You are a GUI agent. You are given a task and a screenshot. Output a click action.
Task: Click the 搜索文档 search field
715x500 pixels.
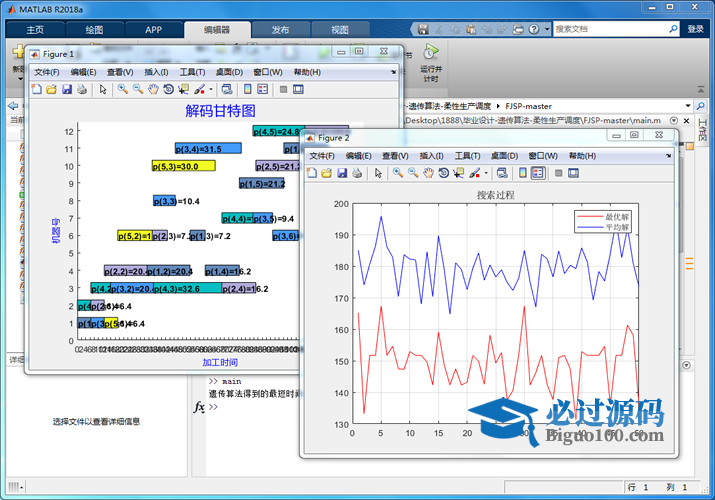610,30
